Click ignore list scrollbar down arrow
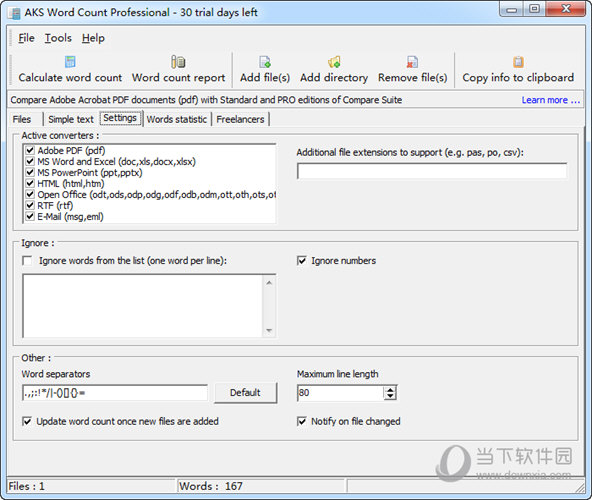Image resolution: width=592 pixels, height=500 pixels. (269, 330)
